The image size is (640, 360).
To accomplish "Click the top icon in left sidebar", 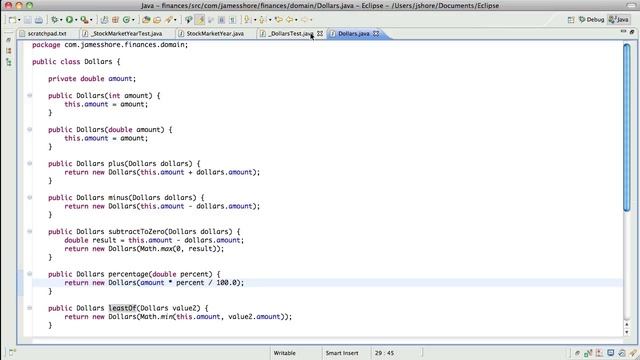I will [9, 40].
